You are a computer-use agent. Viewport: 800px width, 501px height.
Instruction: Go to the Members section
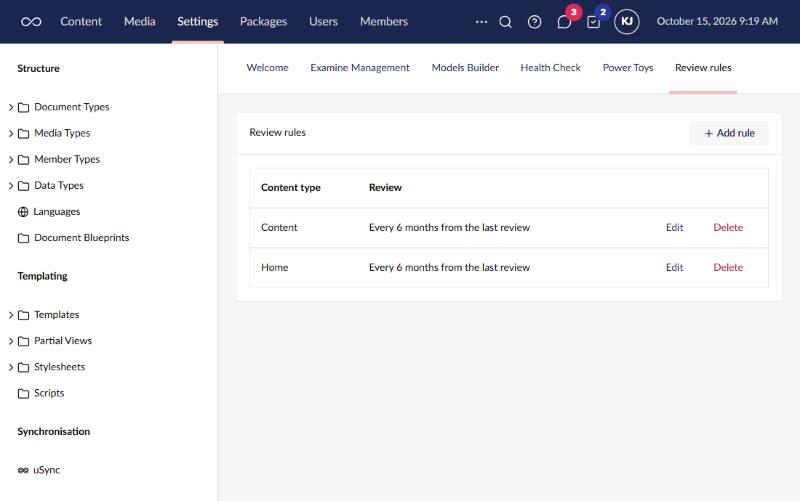(x=384, y=21)
